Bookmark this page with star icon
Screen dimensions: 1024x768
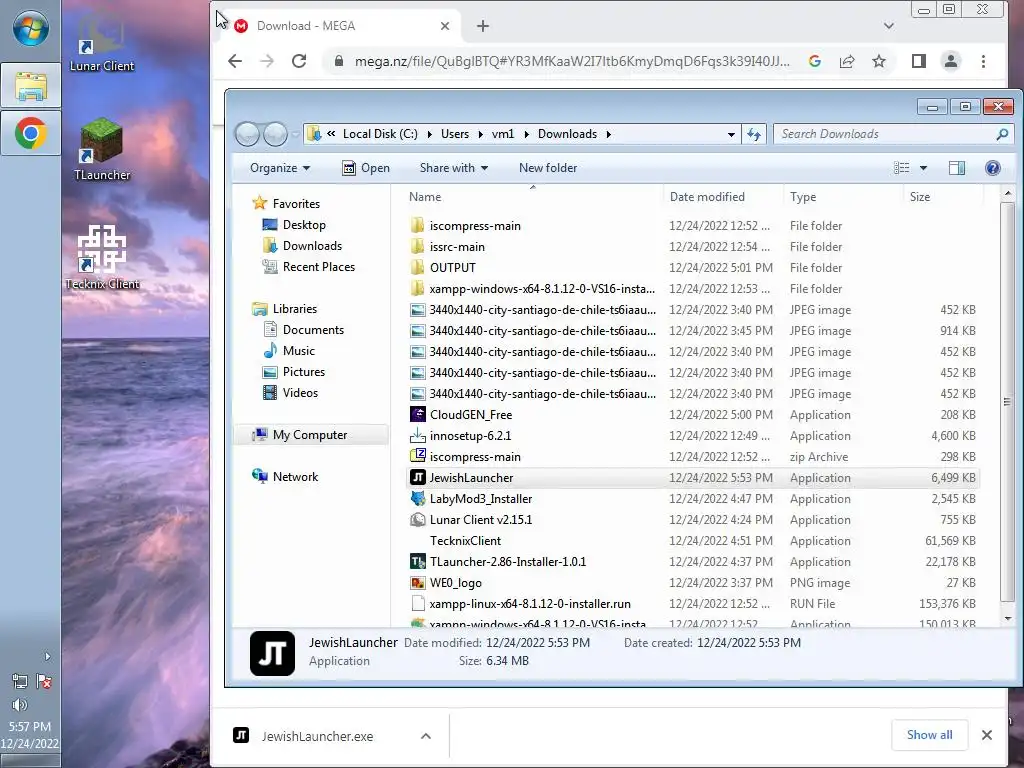tap(879, 61)
